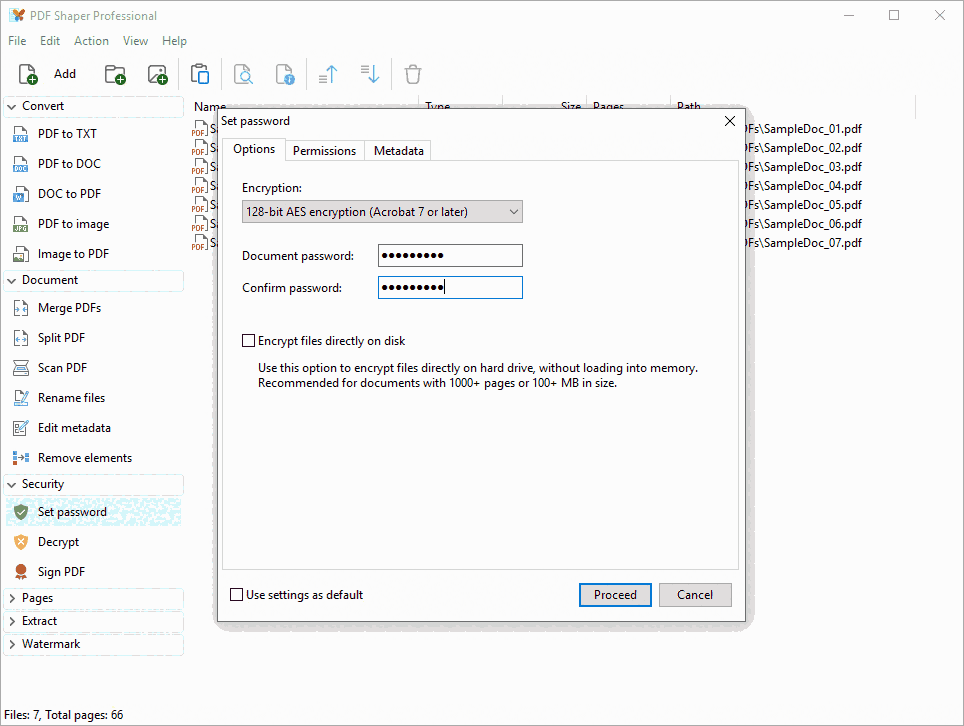Screen dimensions: 964x726
Task: Enable Encrypt files directly on disk
Action: pyautogui.click(x=248, y=340)
